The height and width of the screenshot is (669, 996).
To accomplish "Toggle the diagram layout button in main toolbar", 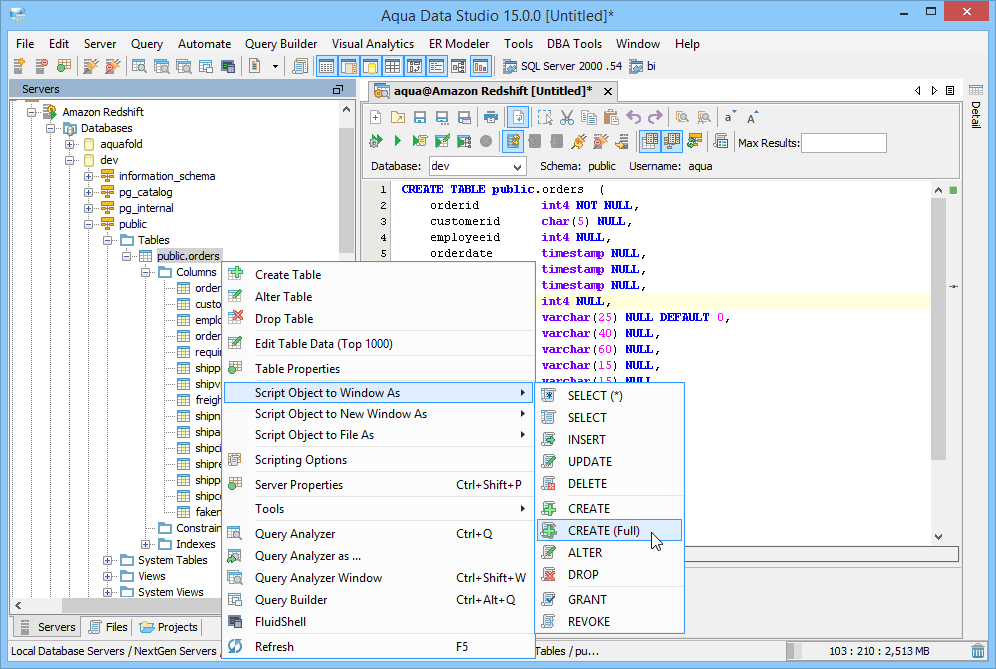I will 459,65.
